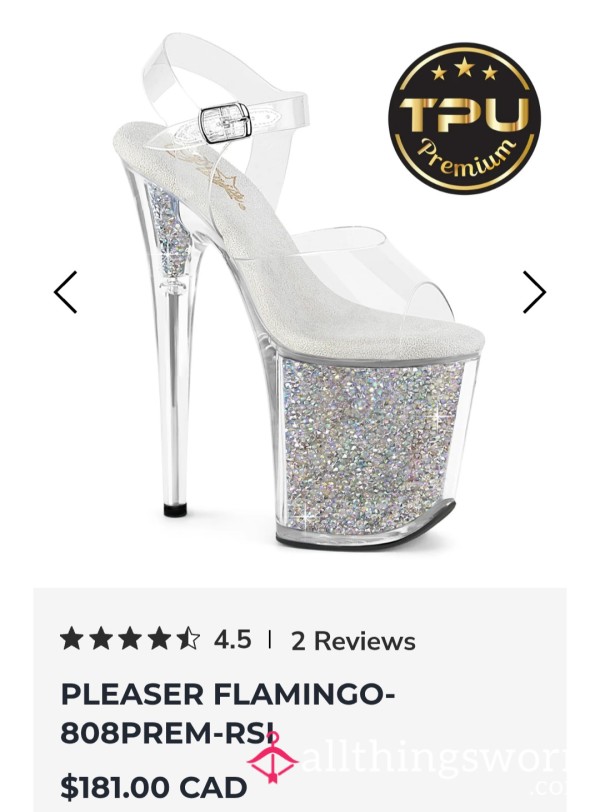Viewport: 600px width, 812px height.
Task: Open the 2 Reviews link
Action: click(353, 641)
